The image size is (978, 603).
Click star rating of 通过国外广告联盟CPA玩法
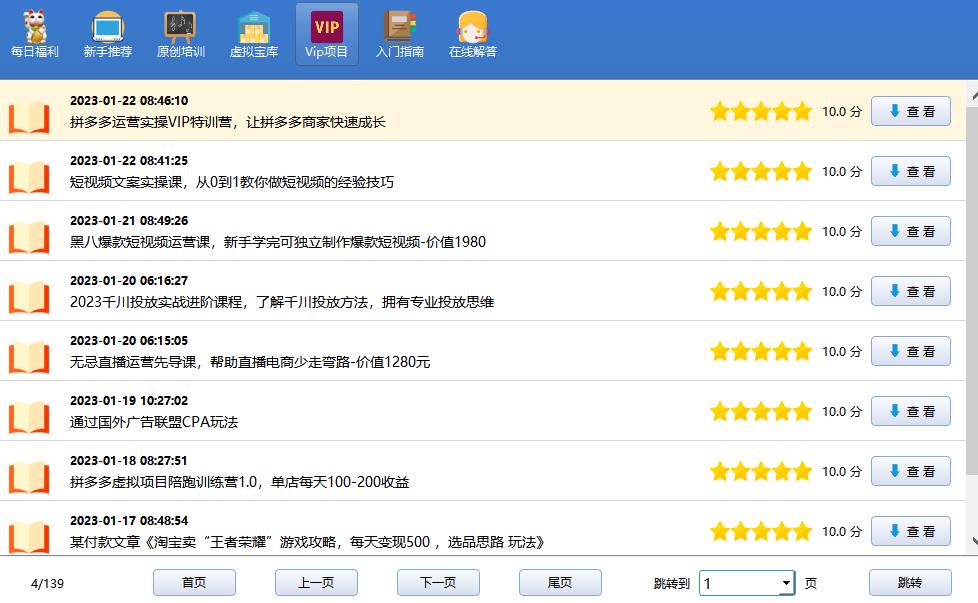pyautogui.click(x=761, y=411)
